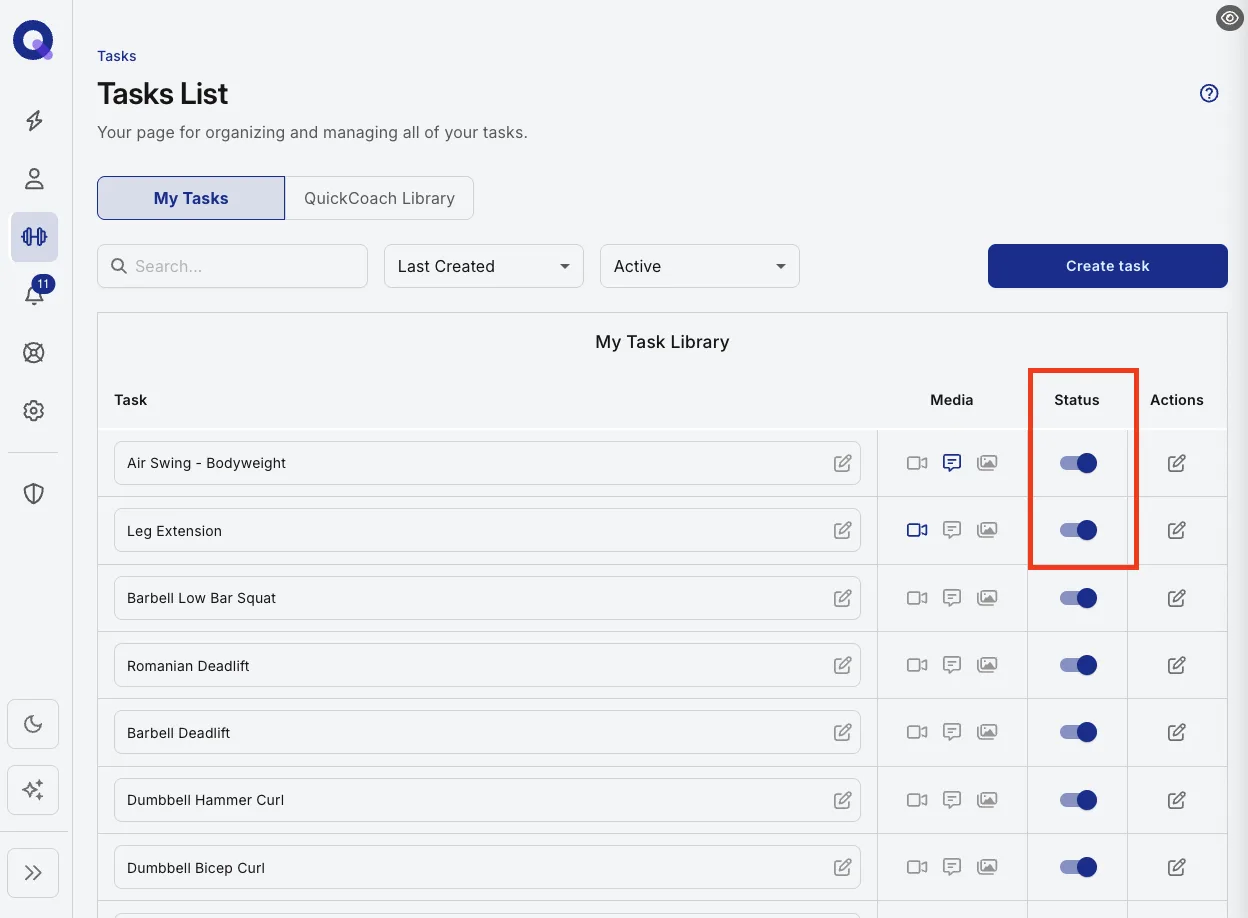
Task: Rename pencil inside Barbell Deadlift name field
Action: 843,732
